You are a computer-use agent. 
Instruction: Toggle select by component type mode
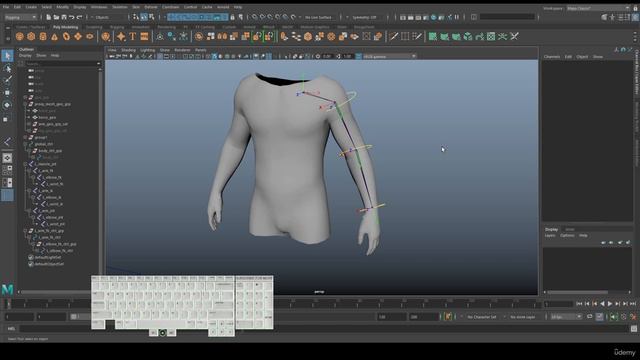152,17
